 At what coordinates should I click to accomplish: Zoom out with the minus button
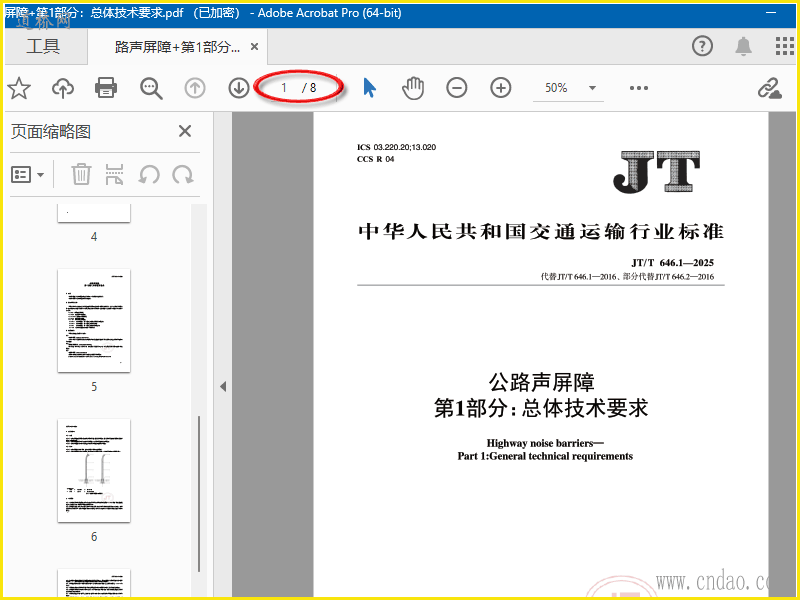coord(457,88)
